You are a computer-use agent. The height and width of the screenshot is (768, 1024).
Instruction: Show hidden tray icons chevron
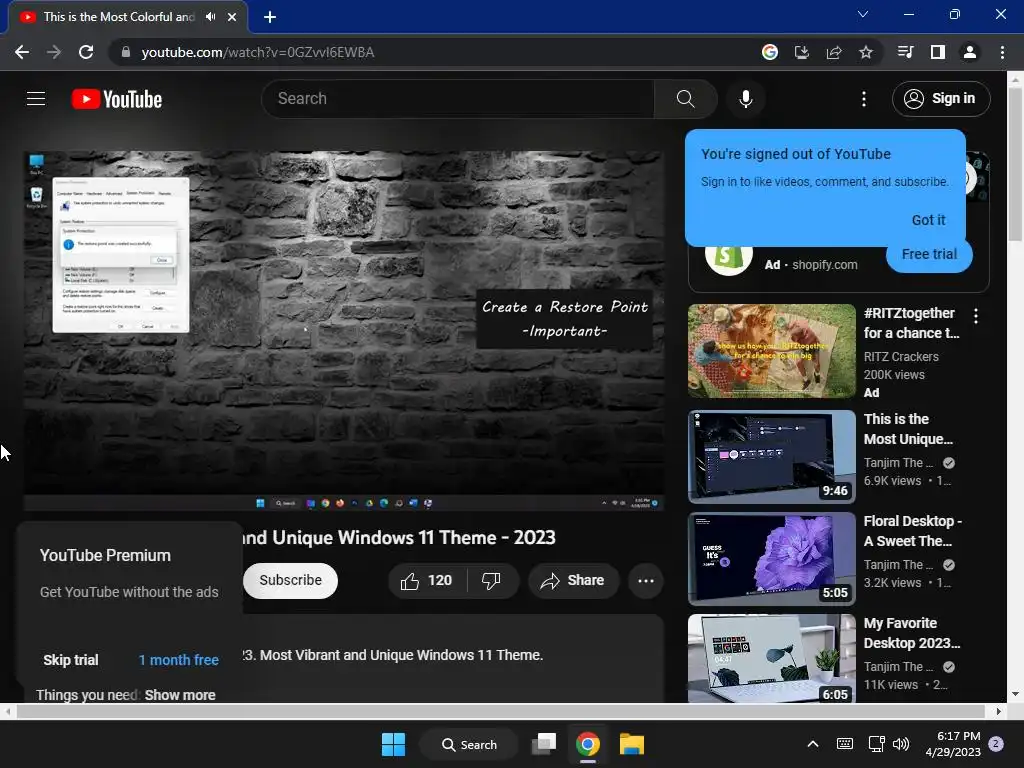pyautogui.click(x=812, y=744)
